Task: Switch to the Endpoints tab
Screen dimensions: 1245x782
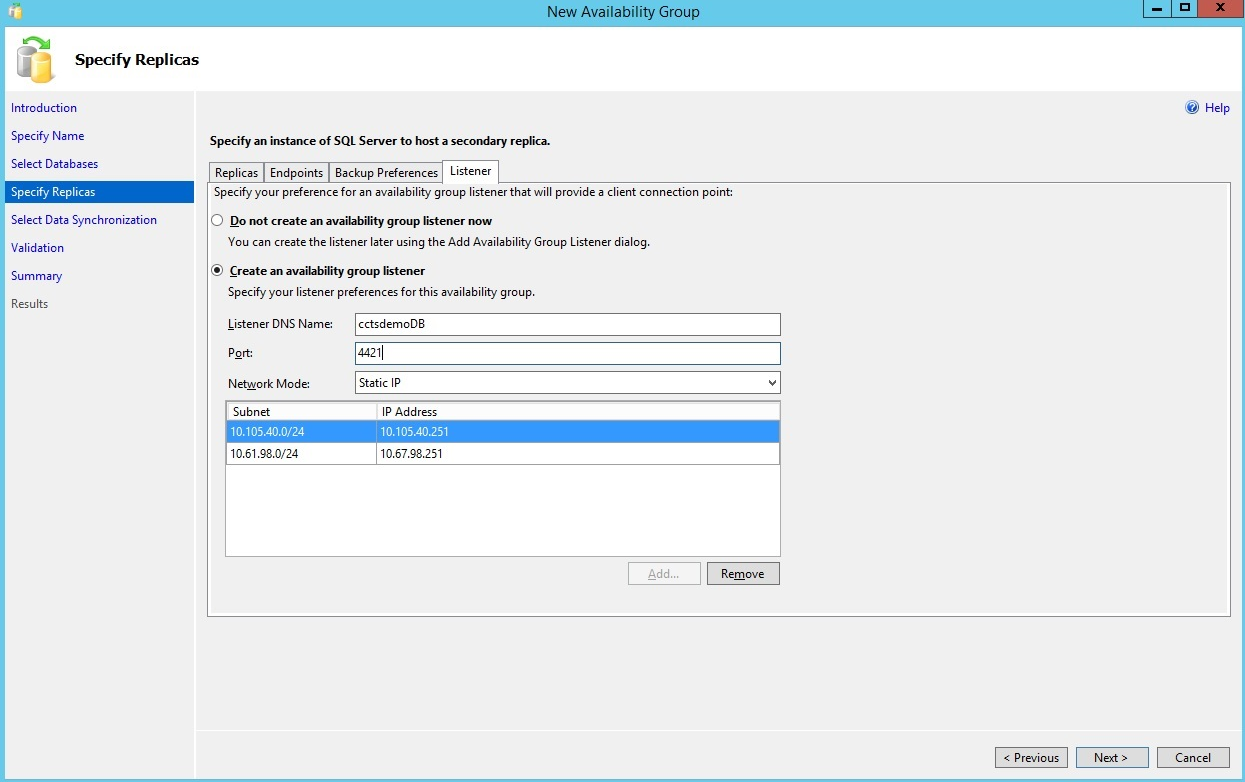Action: pyautogui.click(x=297, y=173)
